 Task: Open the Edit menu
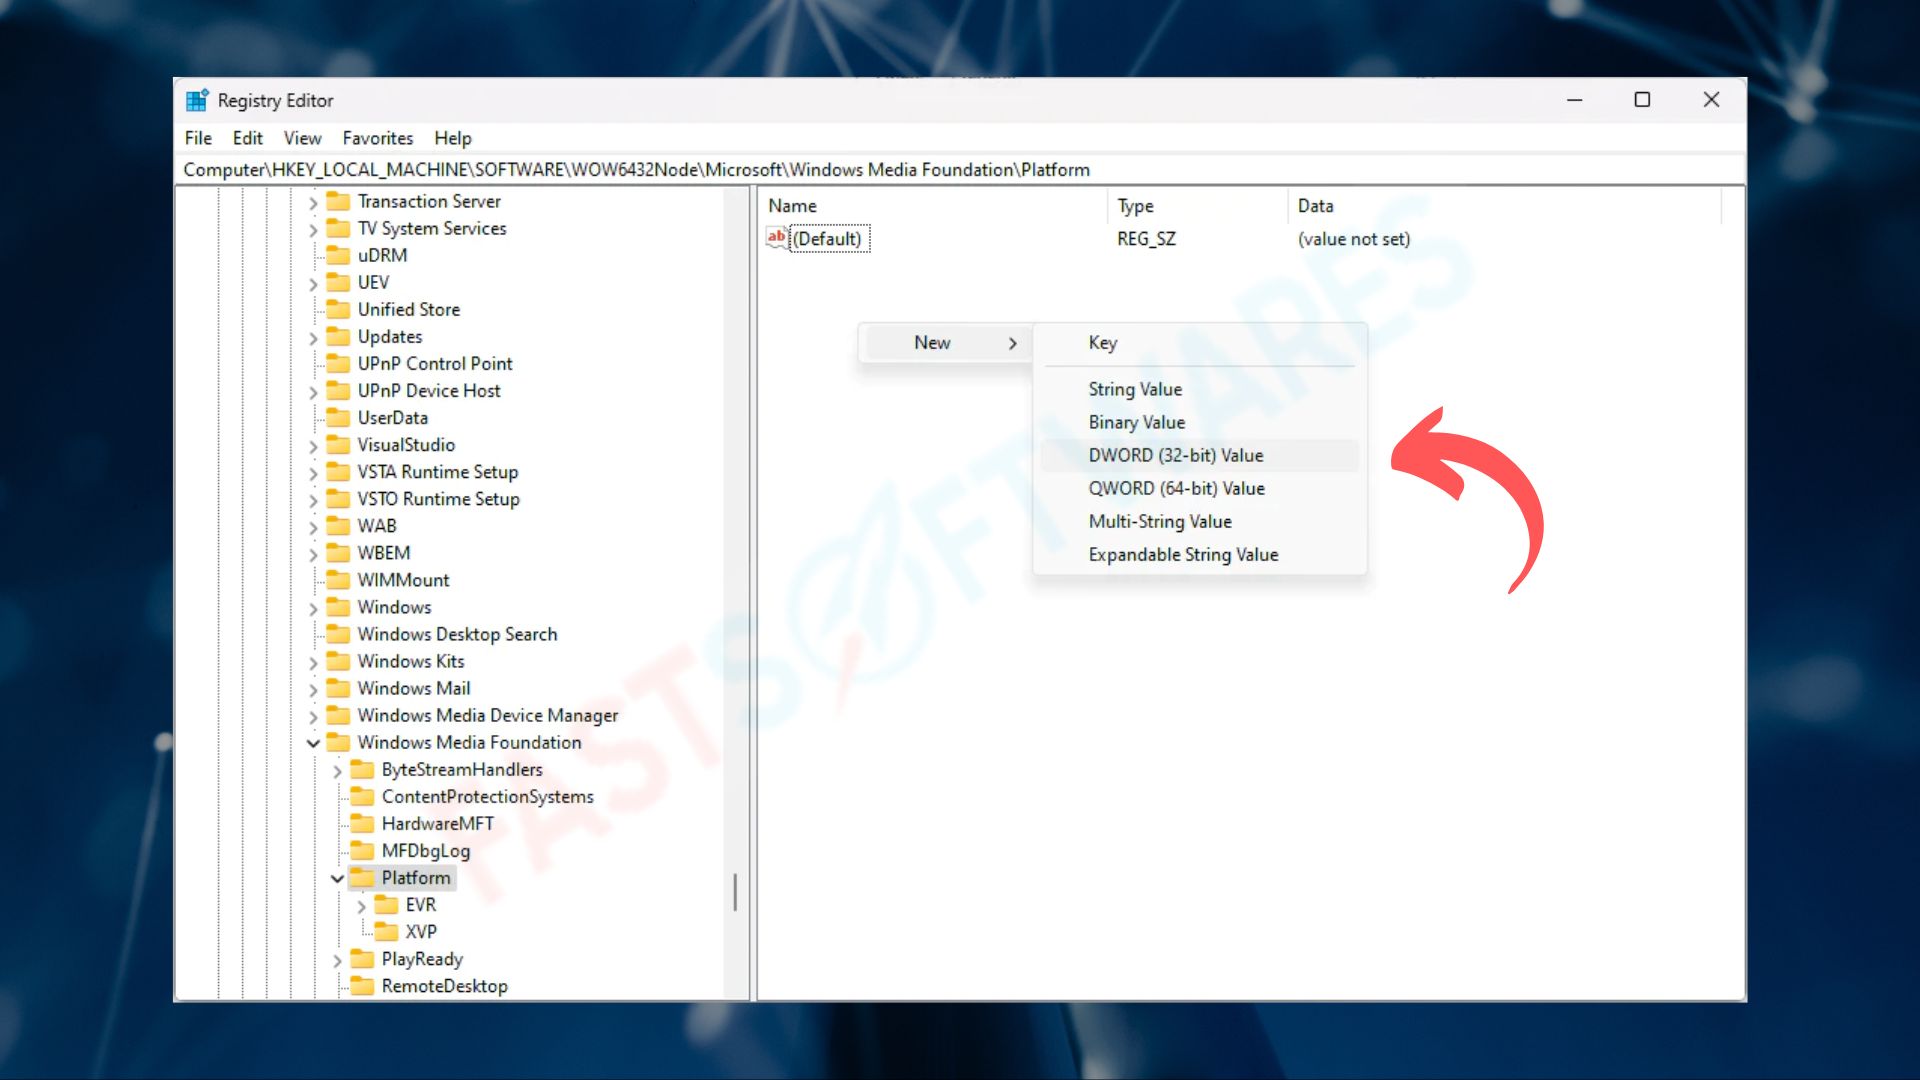click(x=247, y=138)
